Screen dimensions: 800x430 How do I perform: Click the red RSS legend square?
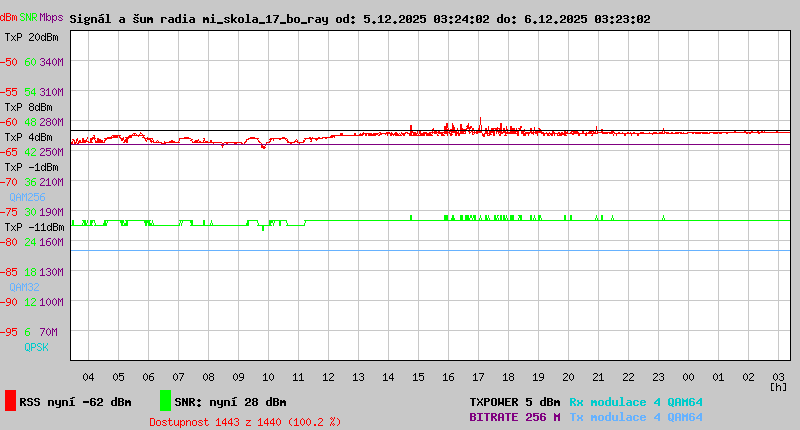tap(10, 401)
